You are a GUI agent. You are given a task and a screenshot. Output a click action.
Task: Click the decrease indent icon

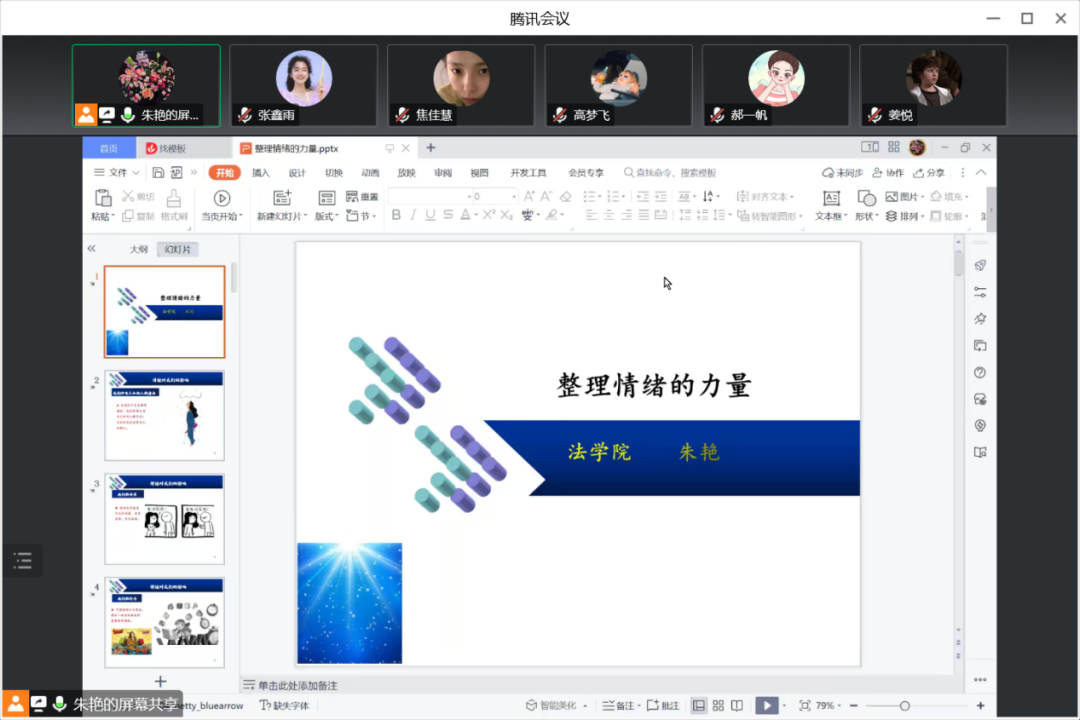[643, 196]
